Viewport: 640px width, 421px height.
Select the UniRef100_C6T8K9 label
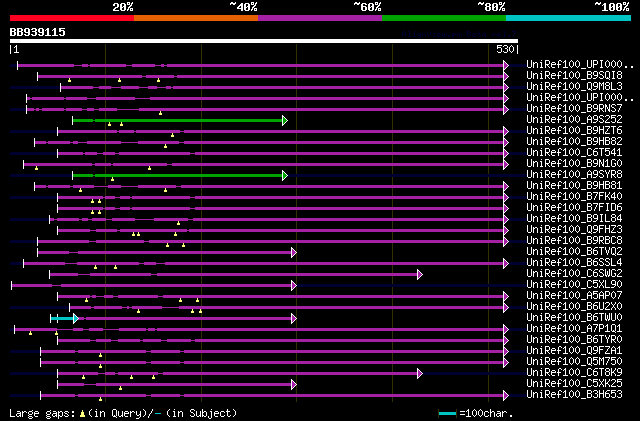pos(574,373)
